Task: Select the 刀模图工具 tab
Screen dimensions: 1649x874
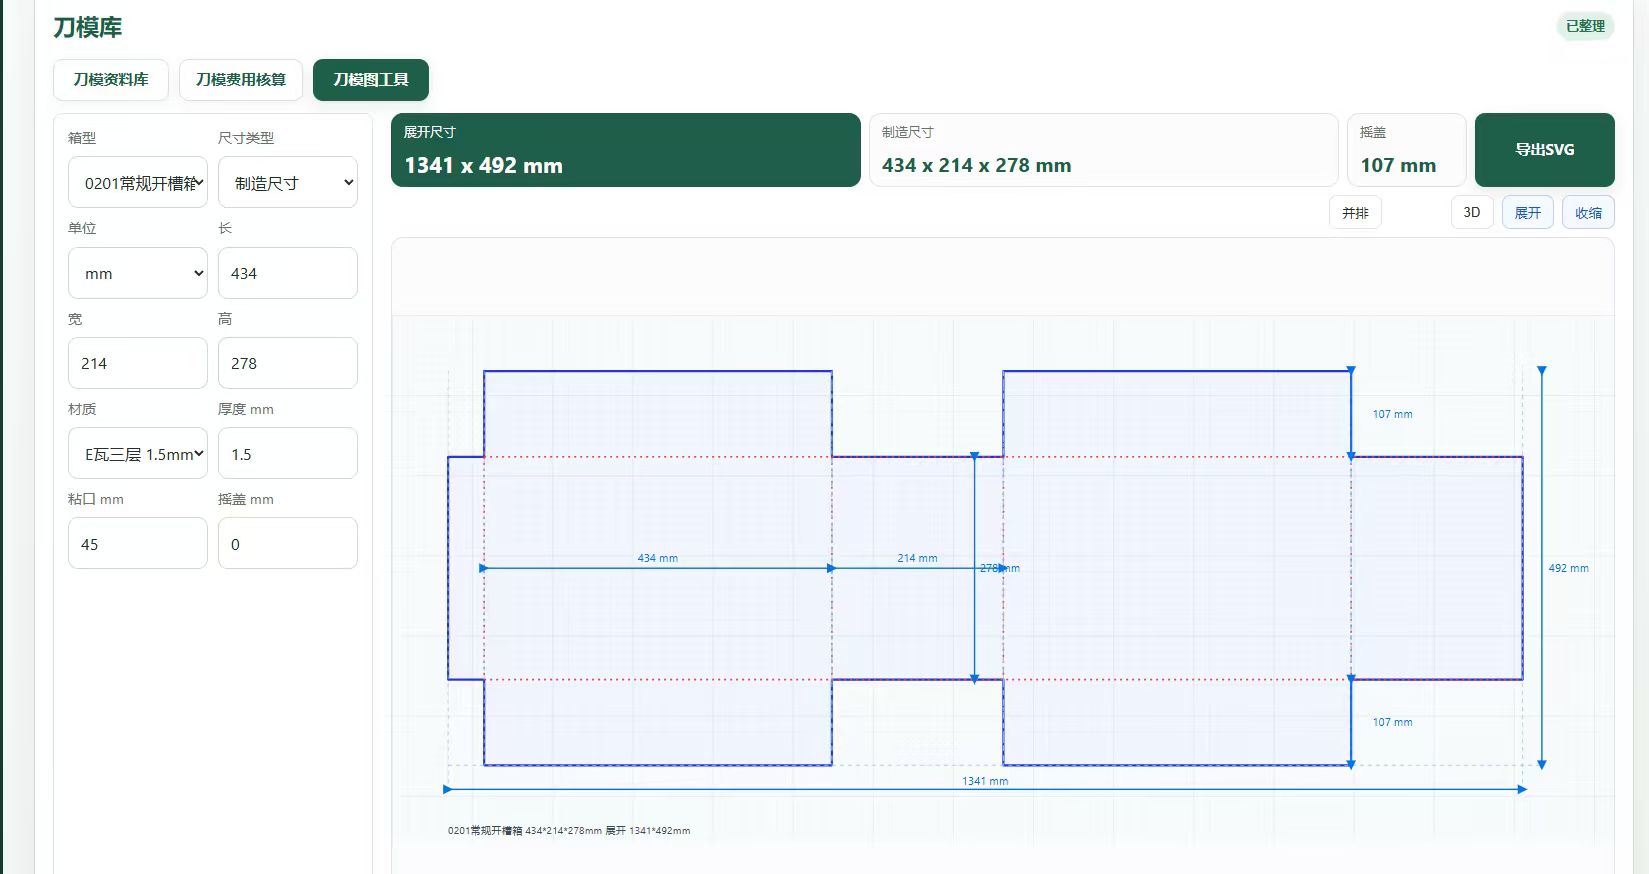Action: click(x=371, y=80)
